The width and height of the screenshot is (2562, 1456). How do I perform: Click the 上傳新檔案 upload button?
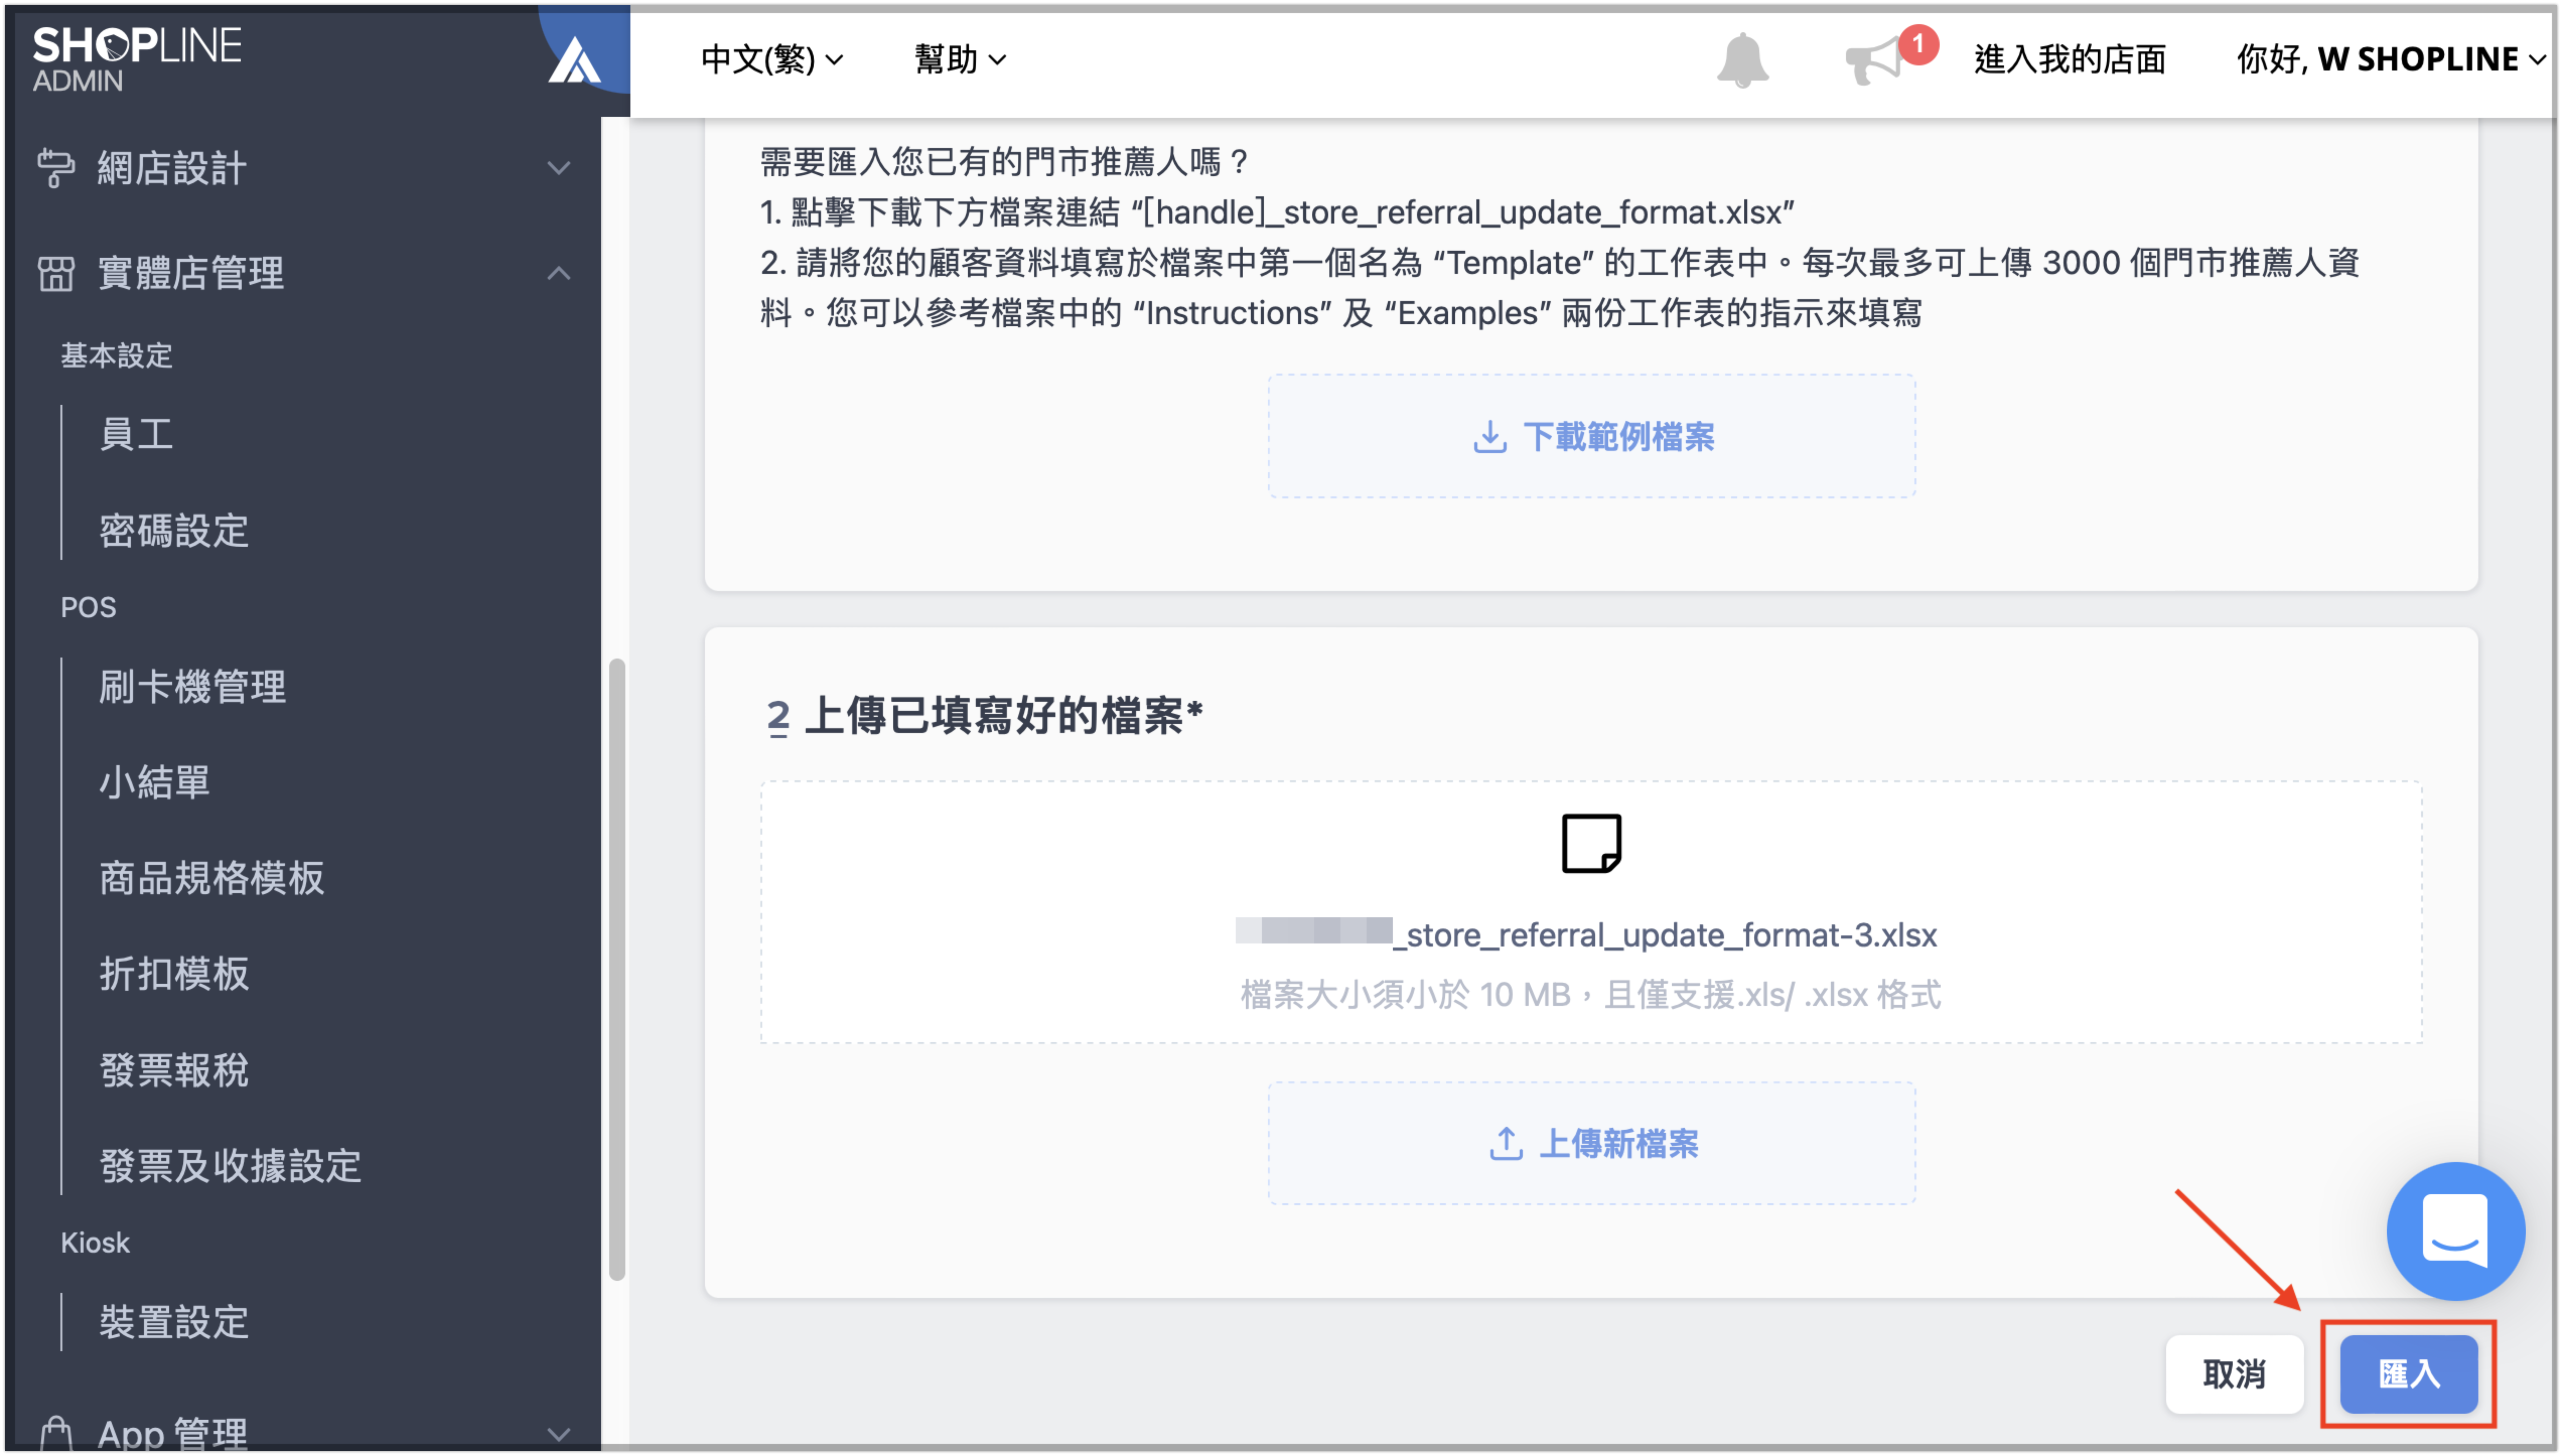(1591, 1143)
